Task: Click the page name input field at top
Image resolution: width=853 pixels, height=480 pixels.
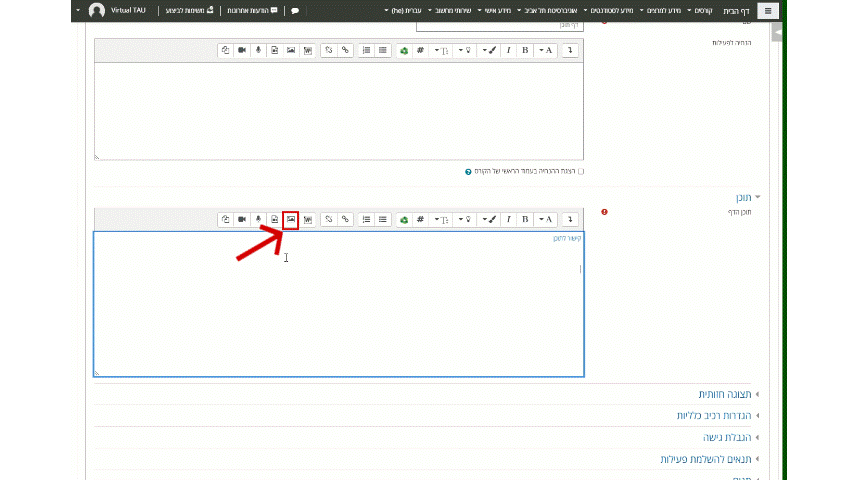Action: (500, 26)
